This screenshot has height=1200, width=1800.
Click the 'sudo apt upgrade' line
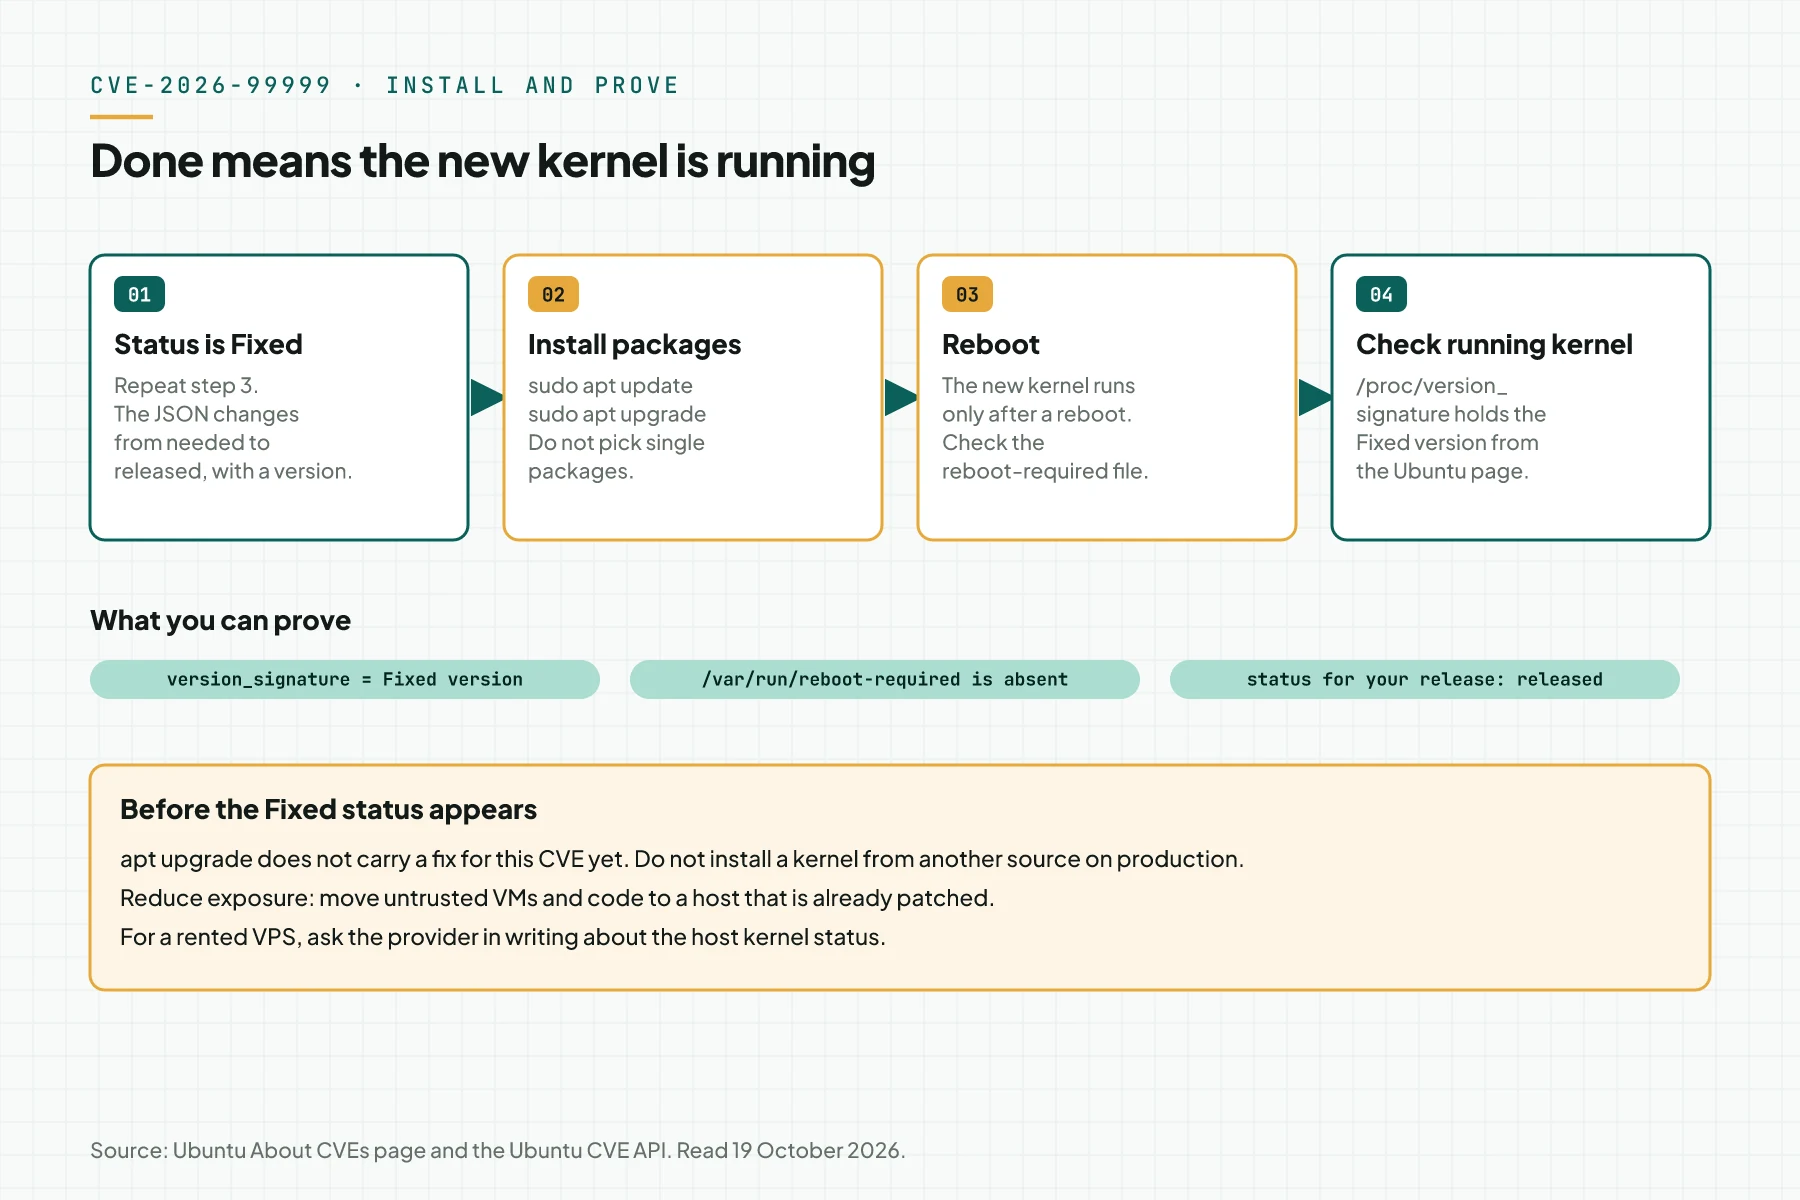coord(617,414)
